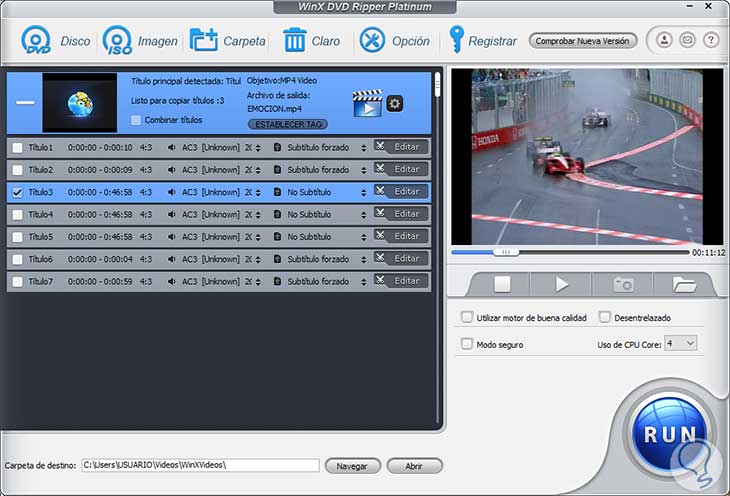This screenshot has width=730, height=496.
Task: Collapse title info with the minus icon
Action: pos(25,102)
